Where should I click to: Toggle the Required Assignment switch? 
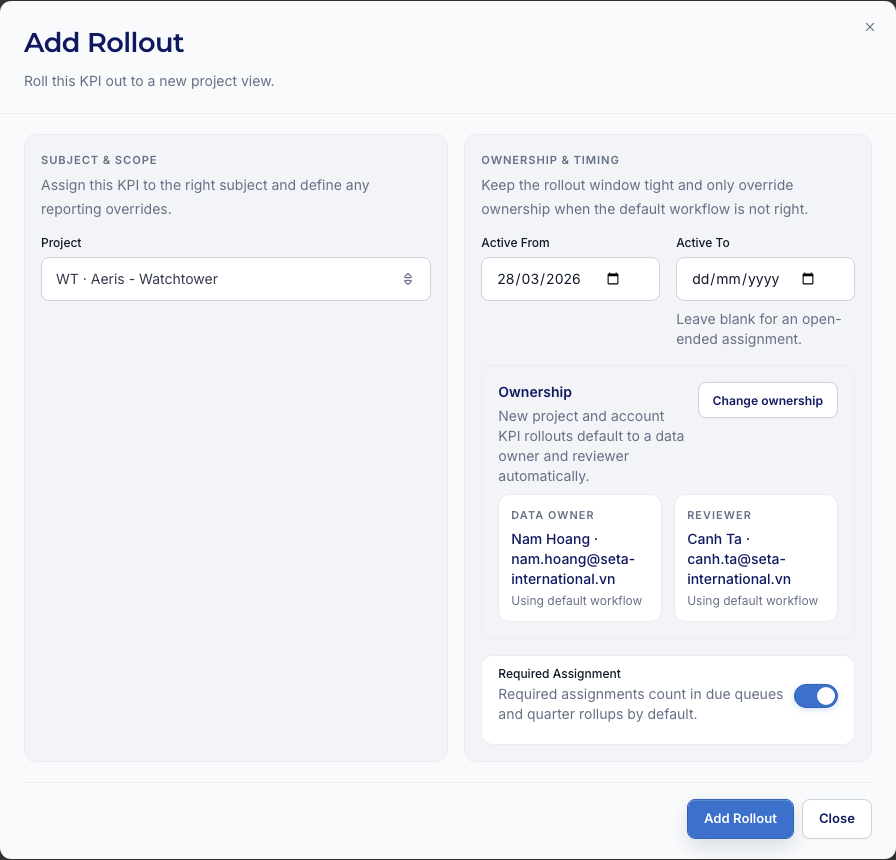tap(815, 696)
